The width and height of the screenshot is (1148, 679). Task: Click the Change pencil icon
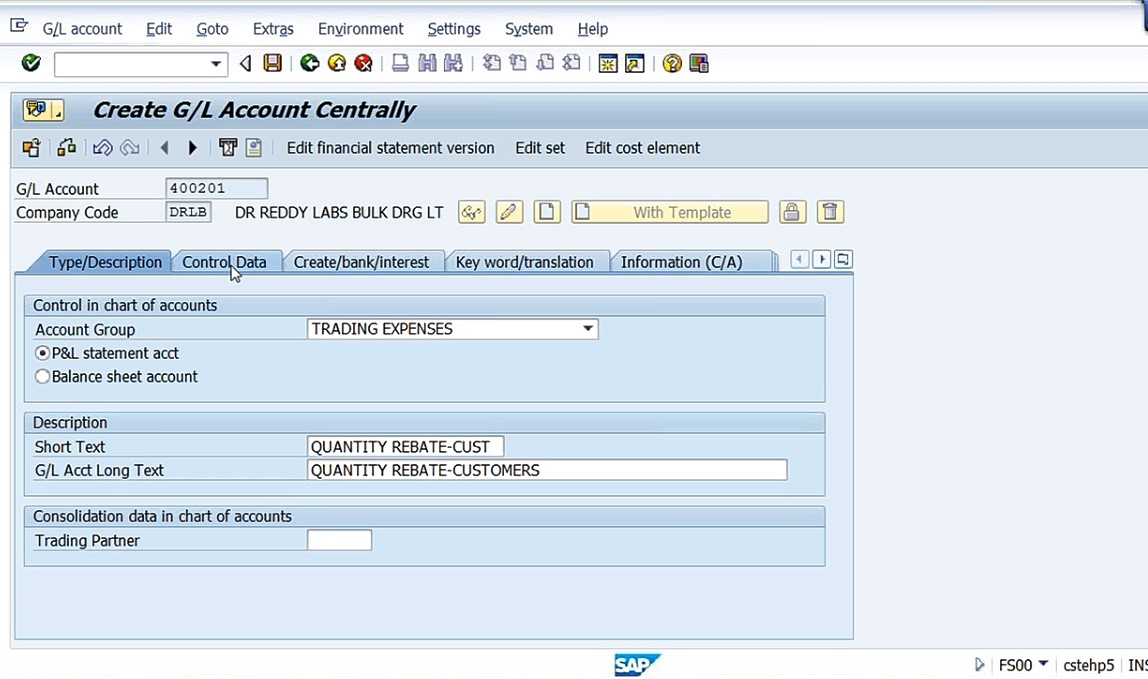tap(509, 212)
